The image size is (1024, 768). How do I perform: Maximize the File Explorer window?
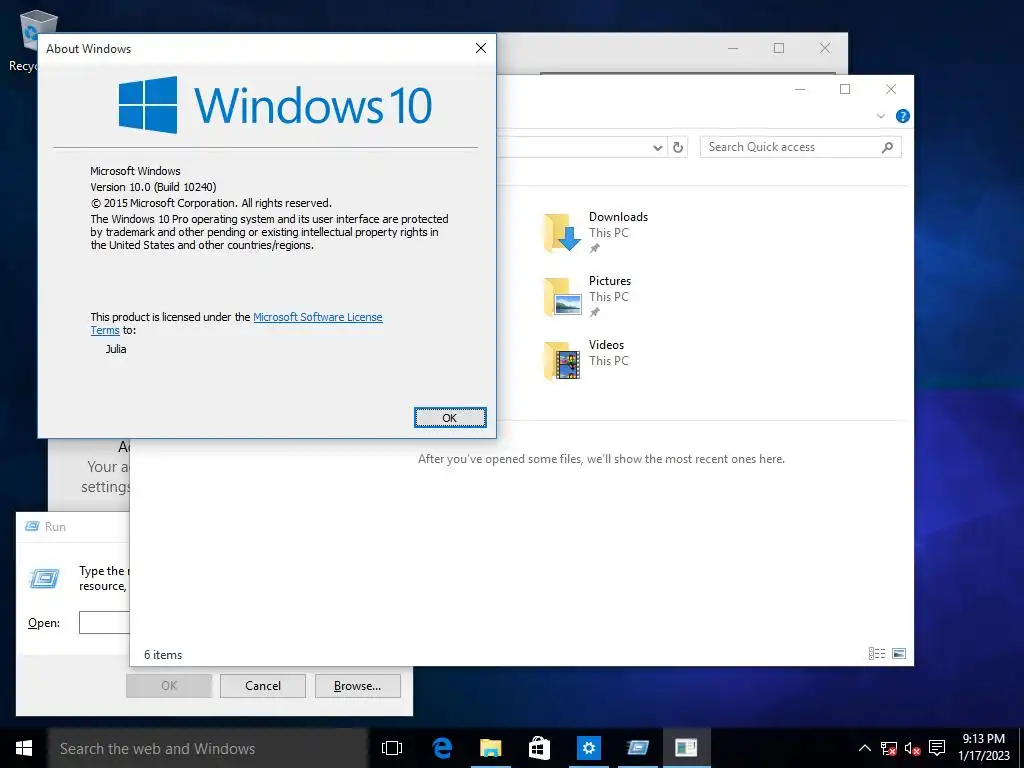844,89
